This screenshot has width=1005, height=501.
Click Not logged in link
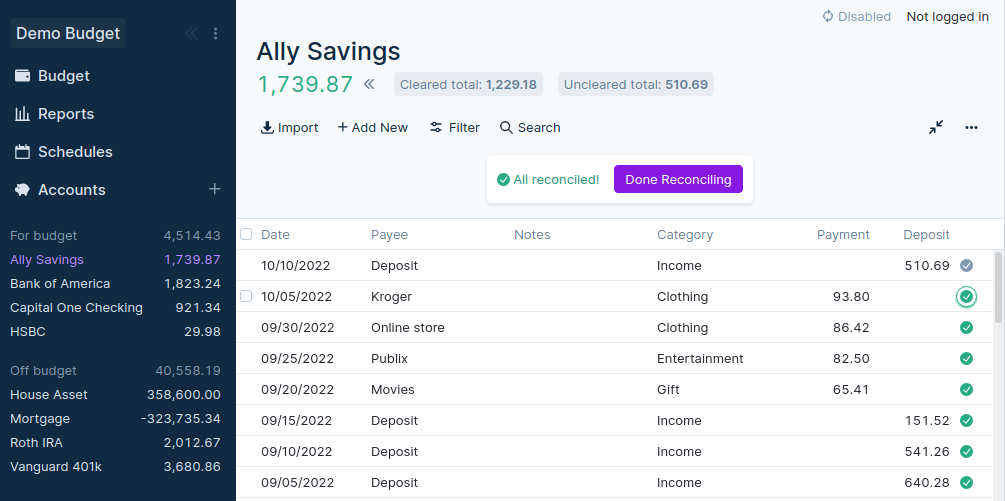947,16
